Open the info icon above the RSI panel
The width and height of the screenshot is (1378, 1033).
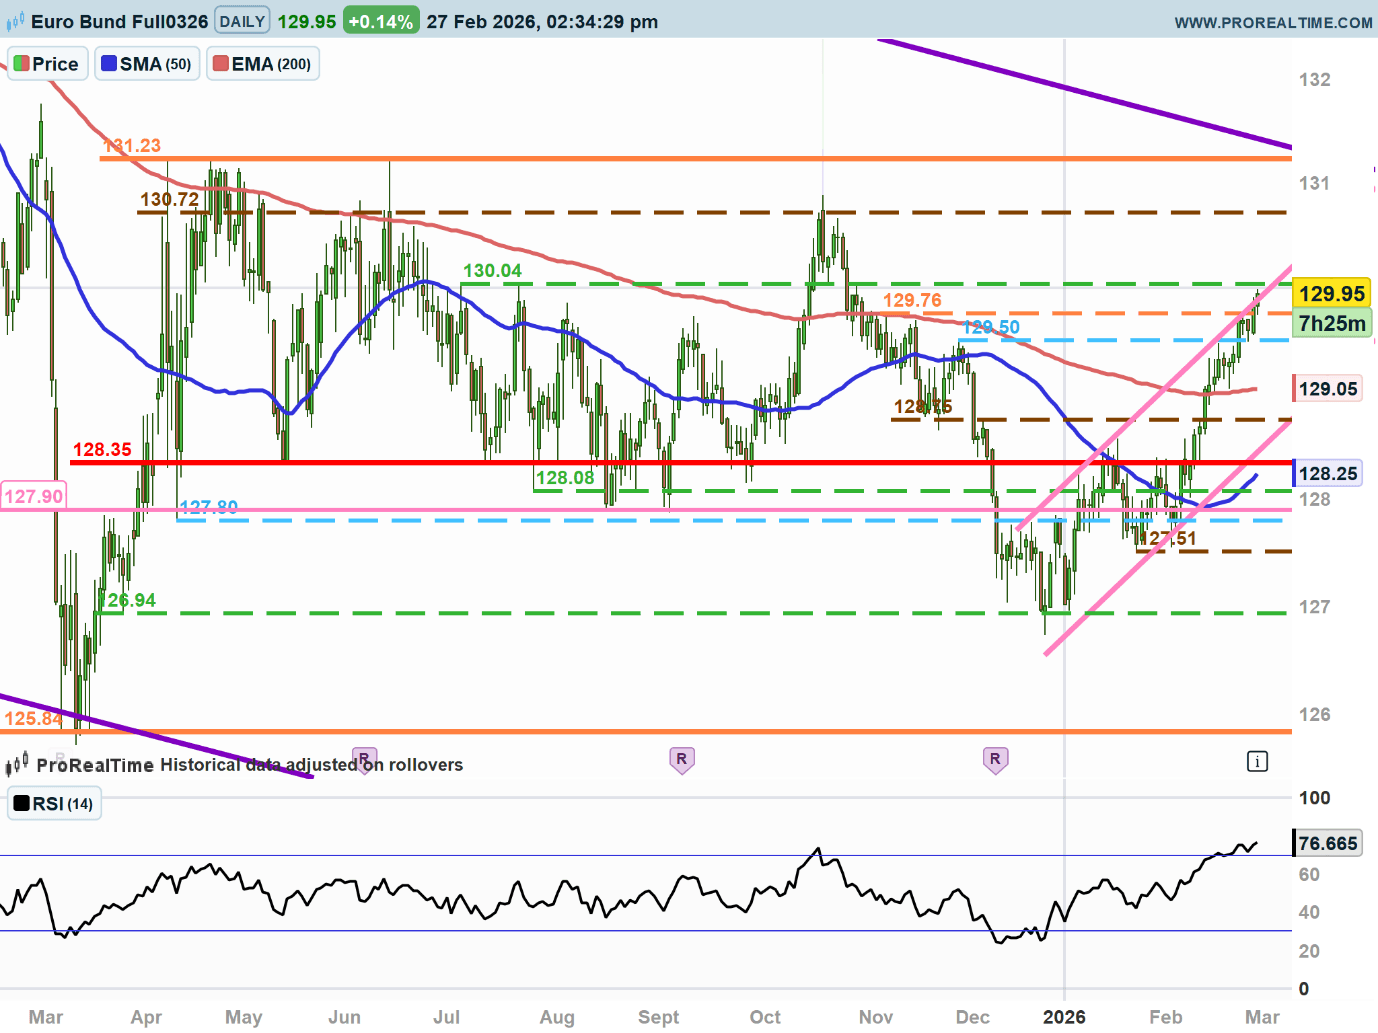1257,762
